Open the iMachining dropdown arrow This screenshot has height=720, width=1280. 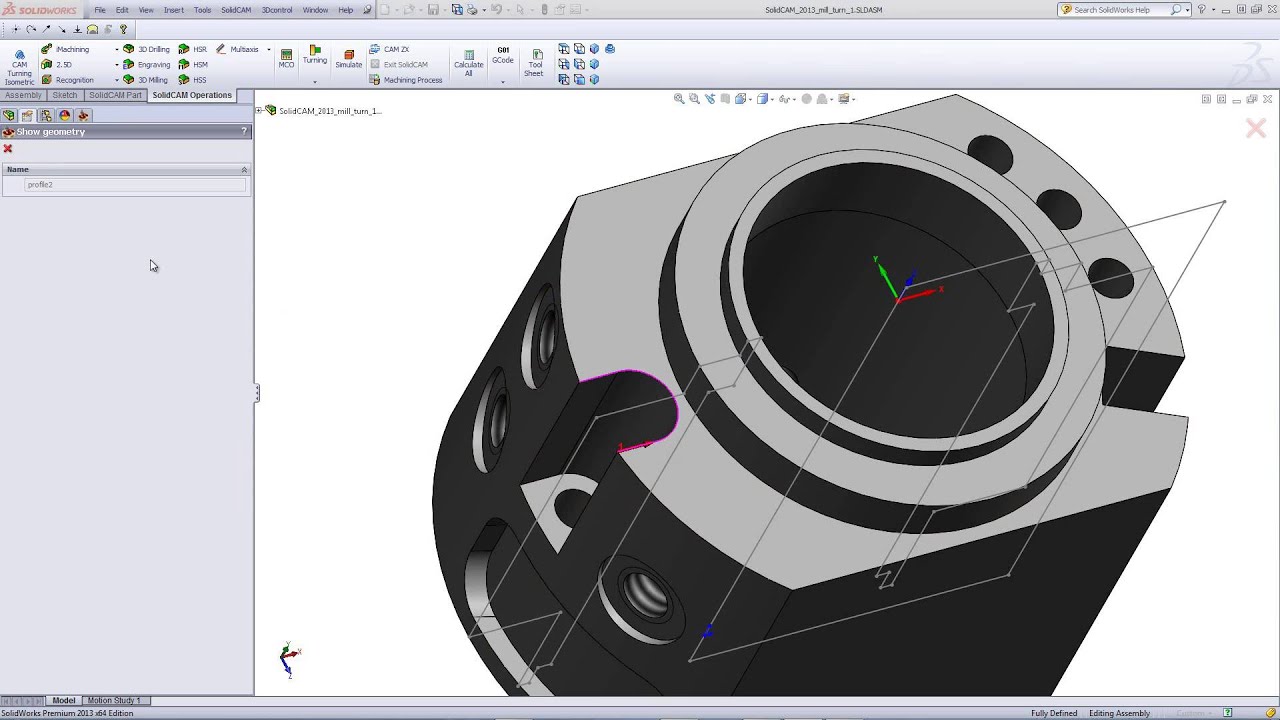pos(117,49)
